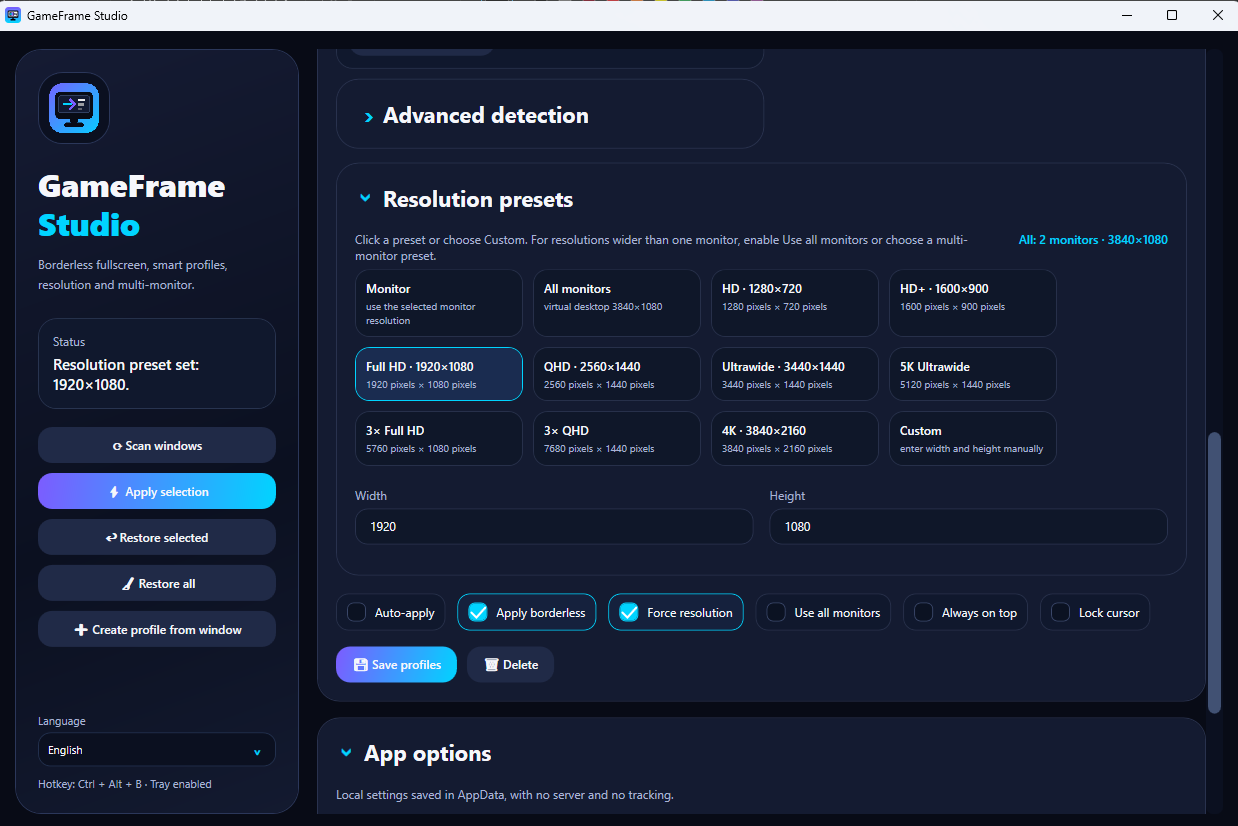Select the 5K Ultrawide preset
The width and height of the screenshot is (1238, 826).
coord(973,374)
